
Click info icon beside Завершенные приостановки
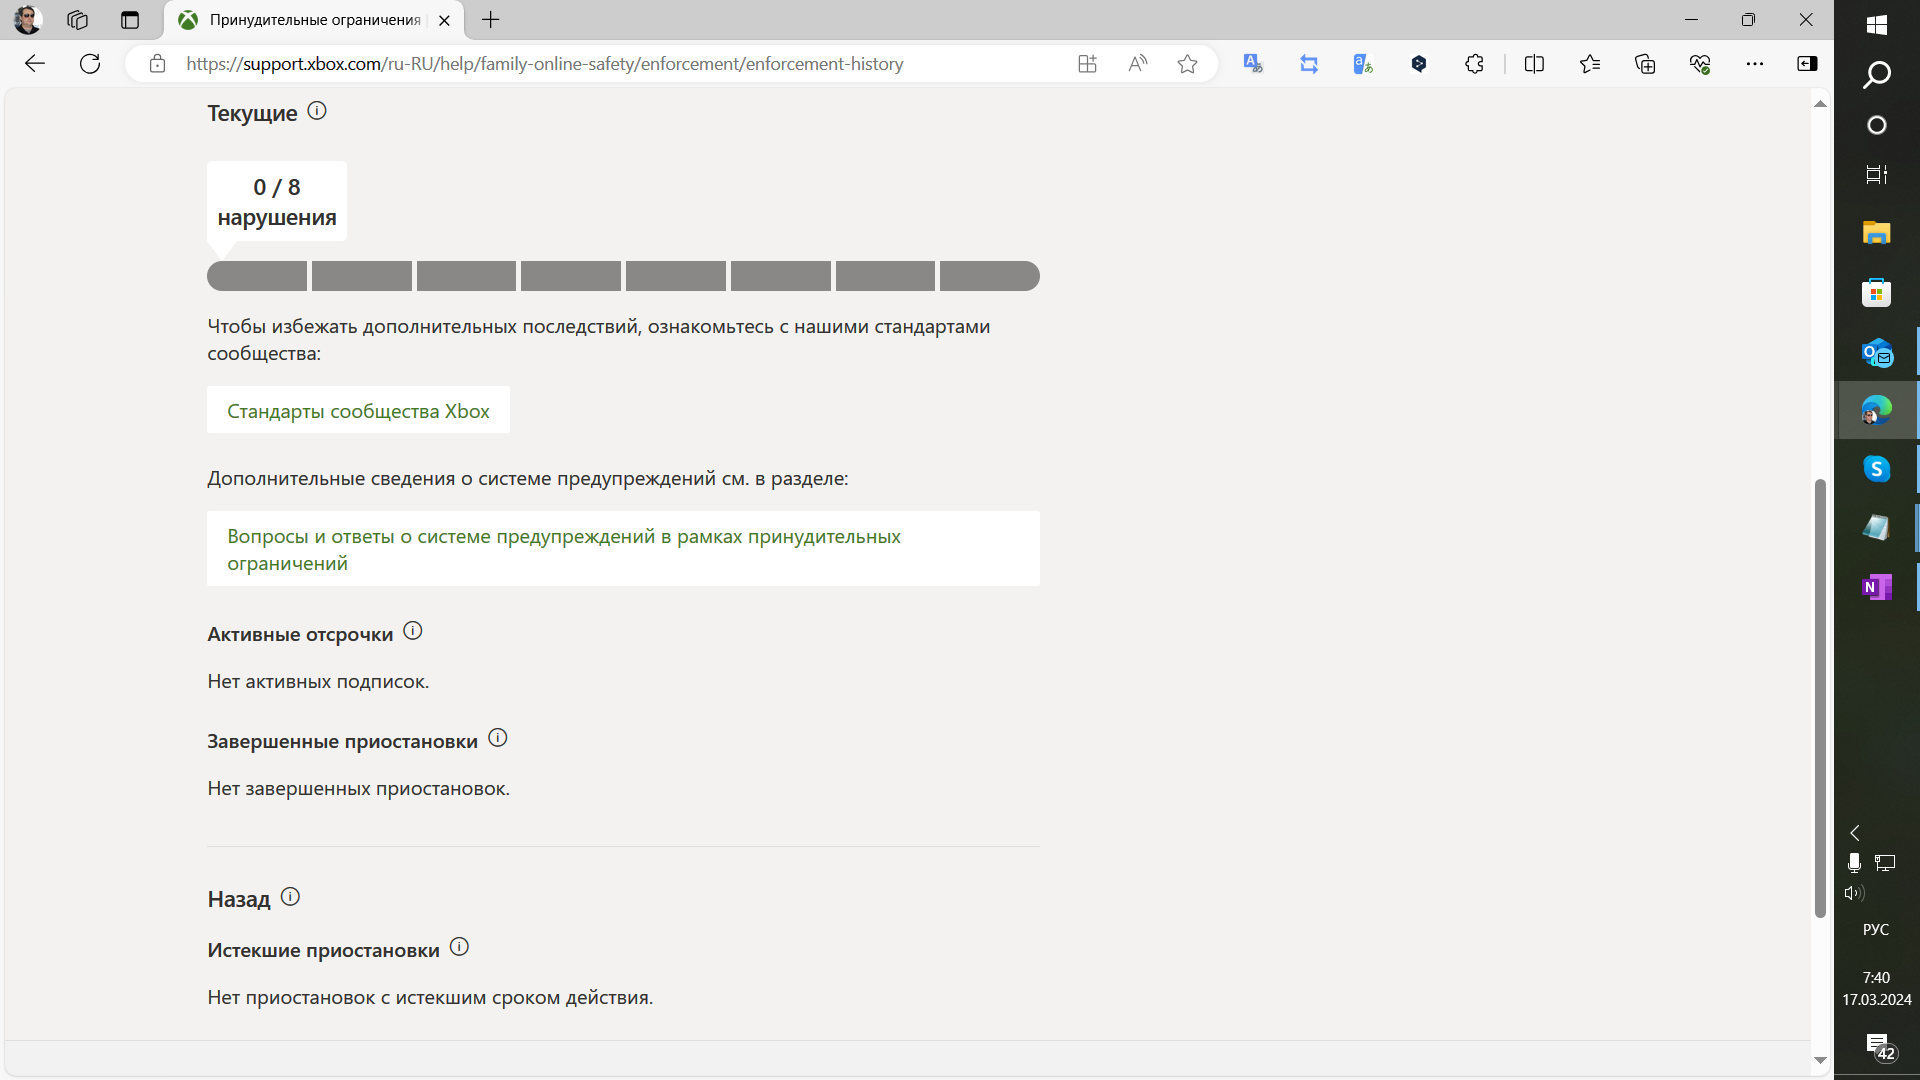(498, 738)
